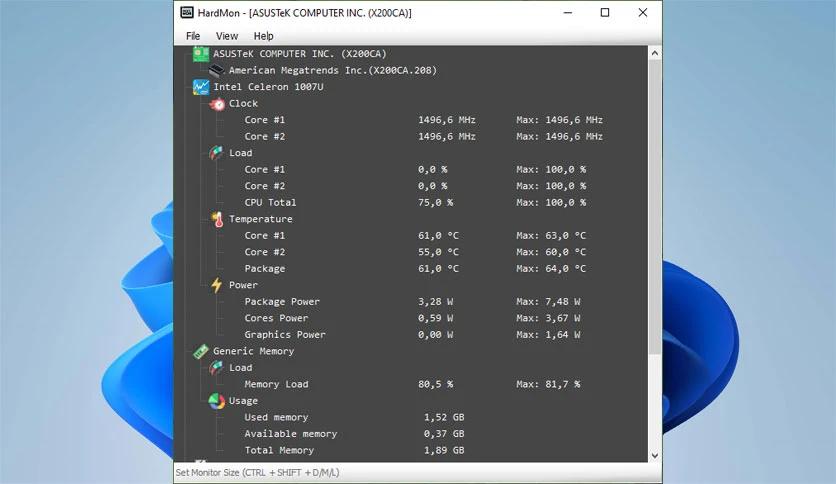Maximize the HardMon window

[605, 12]
